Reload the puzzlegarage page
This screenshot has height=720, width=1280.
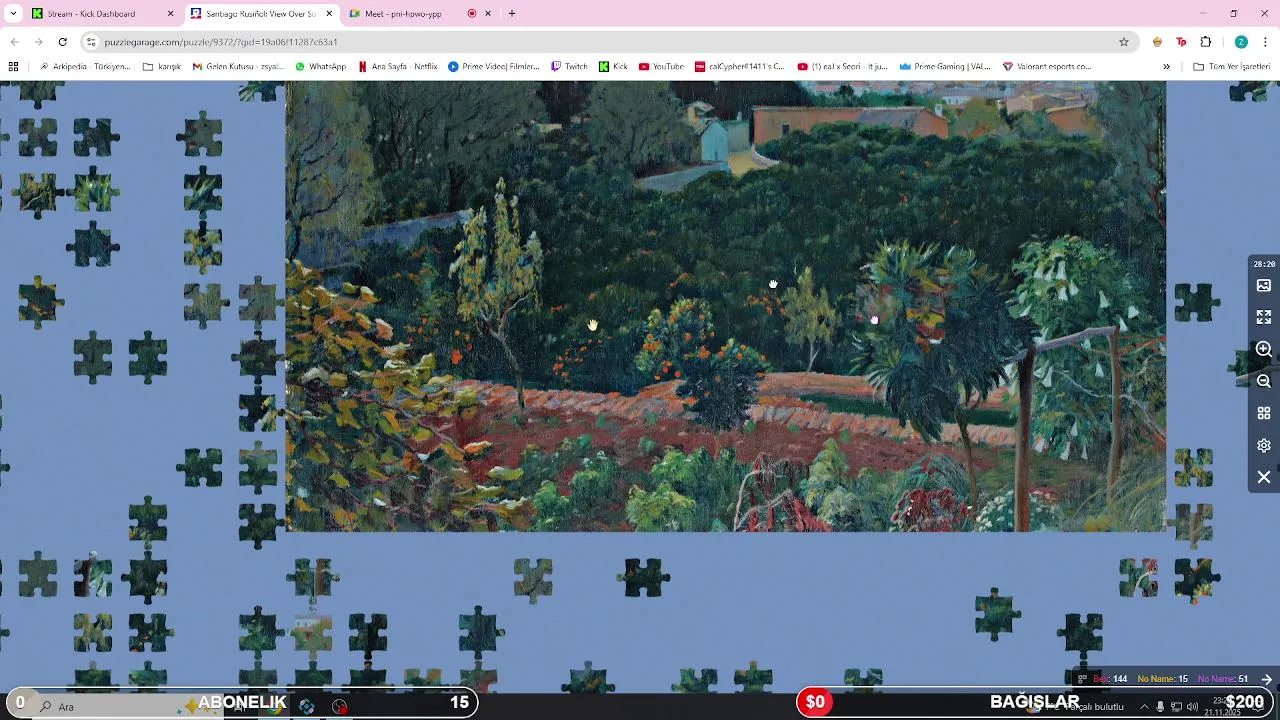point(62,42)
